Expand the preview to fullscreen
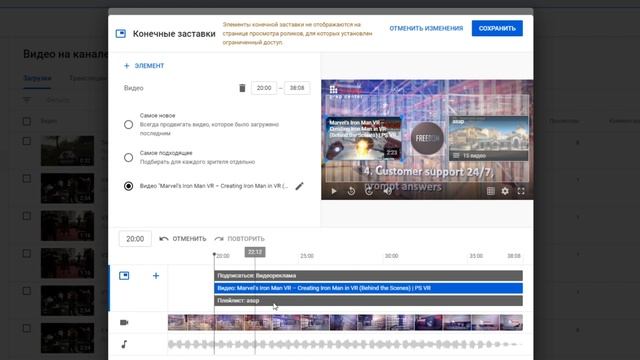This screenshot has width=640, height=360. (x=521, y=191)
